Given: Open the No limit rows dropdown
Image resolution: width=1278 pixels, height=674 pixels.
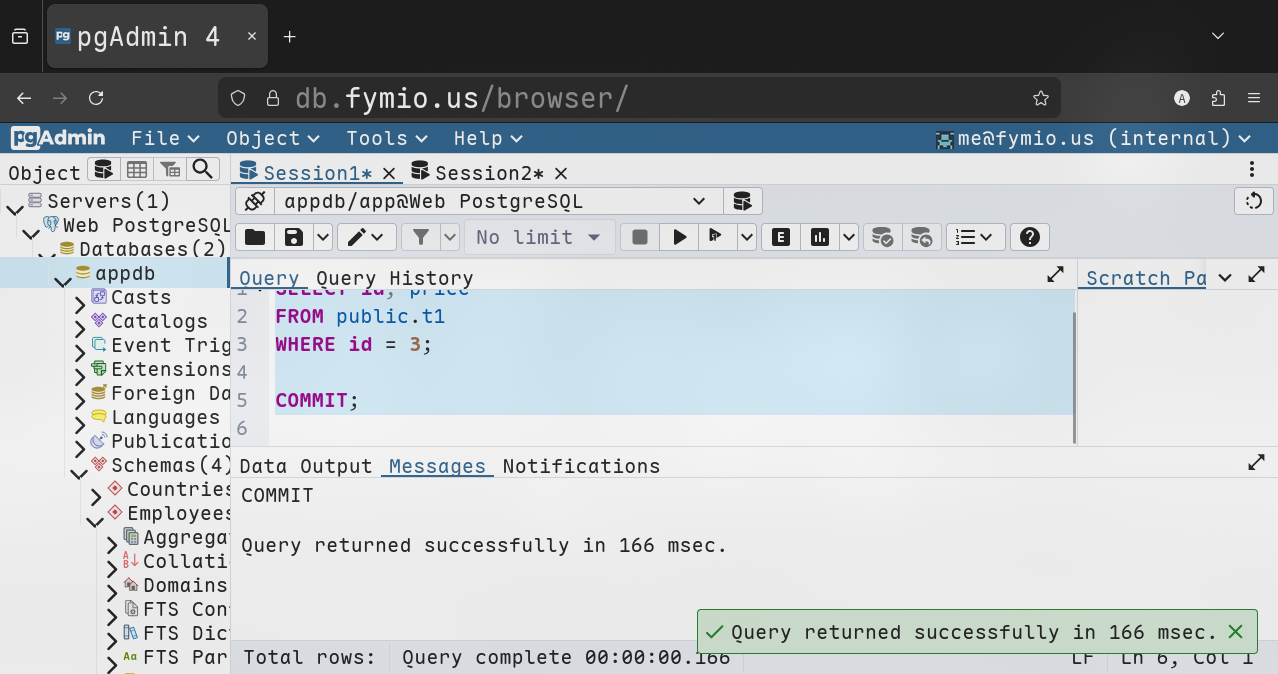Looking at the screenshot, I should pyautogui.click(x=539, y=237).
